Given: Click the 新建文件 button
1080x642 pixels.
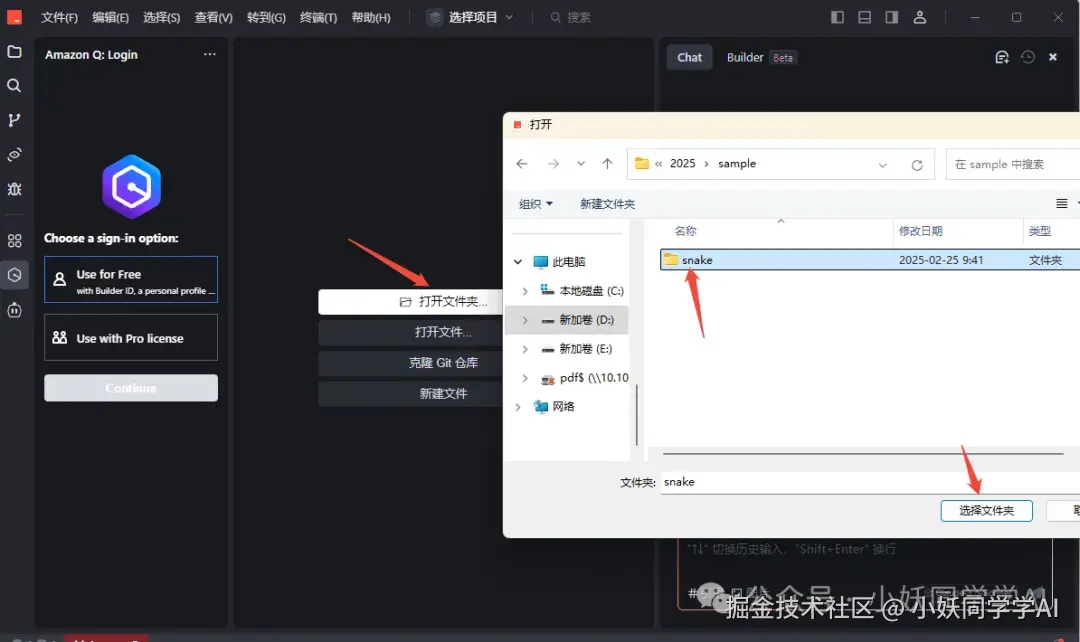Looking at the screenshot, I should [x=411, y=393].
